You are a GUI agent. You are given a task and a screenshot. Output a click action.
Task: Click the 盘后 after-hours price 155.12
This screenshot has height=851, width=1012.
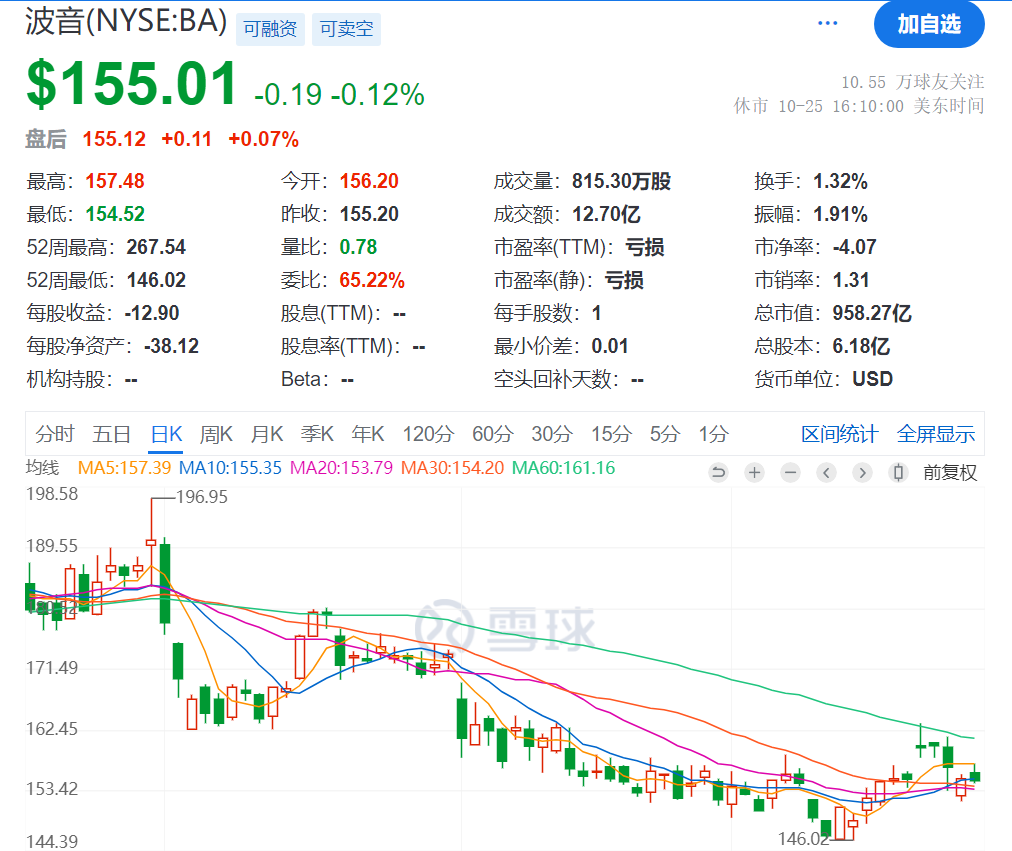click(x=114, y=139)
